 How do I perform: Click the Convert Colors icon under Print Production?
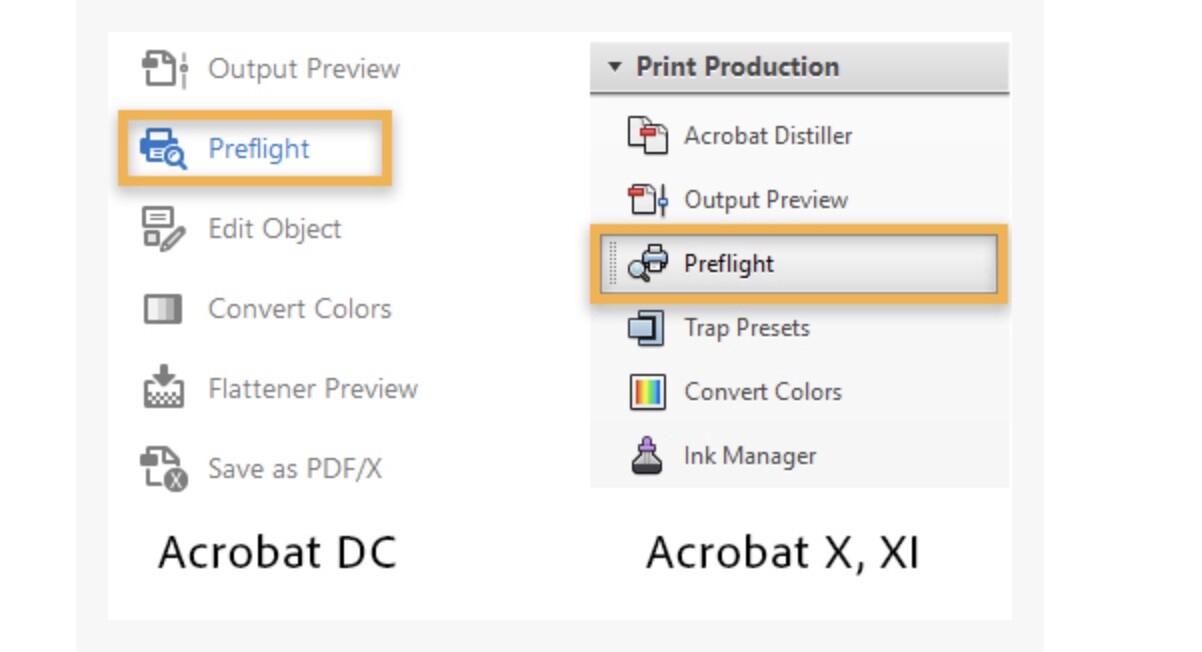(651, 391)
